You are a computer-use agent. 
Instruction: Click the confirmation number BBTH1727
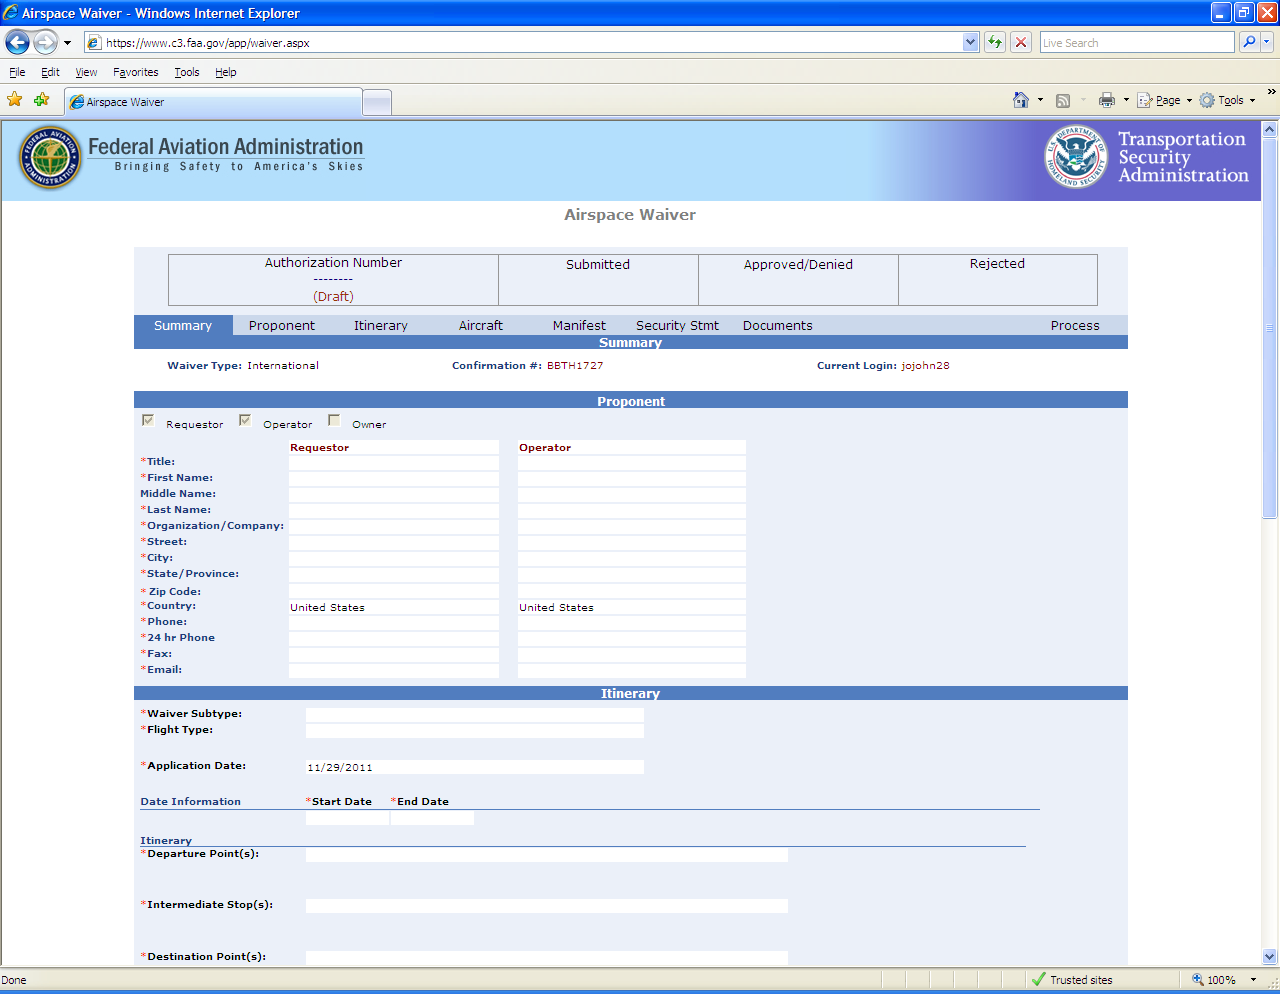[575, 366]
